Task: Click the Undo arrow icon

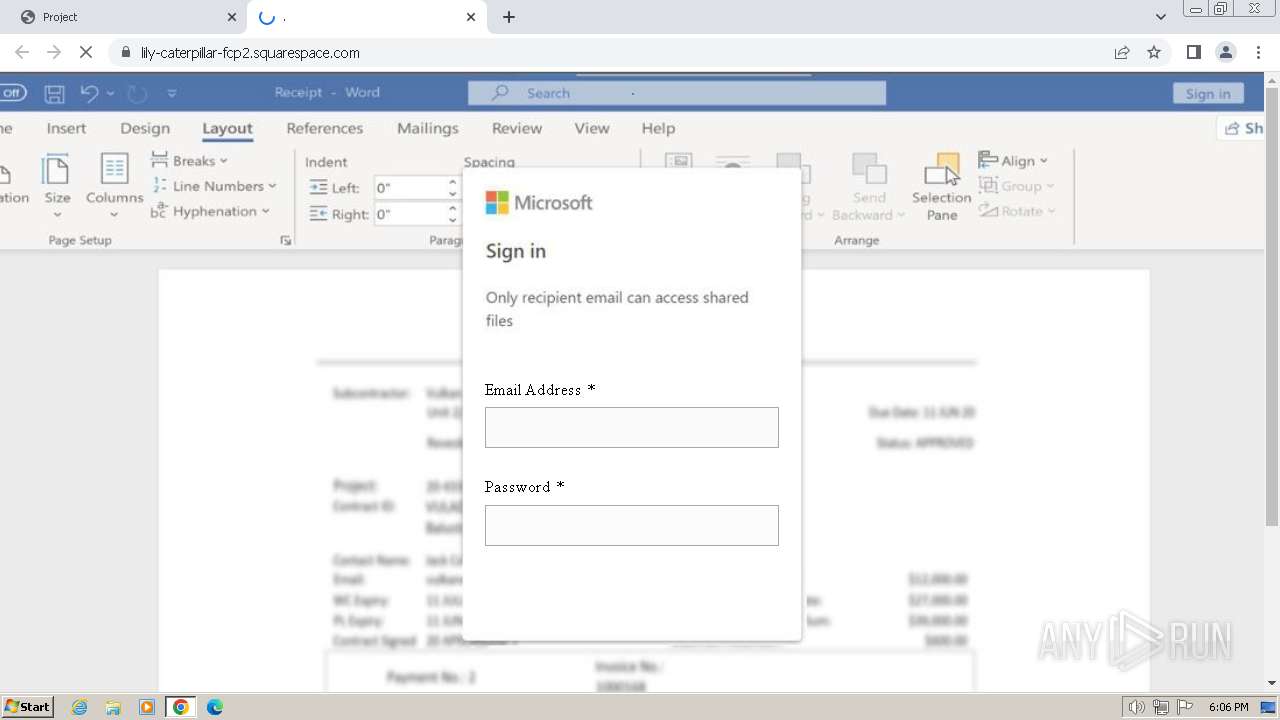Action: [x=89, y=93]
